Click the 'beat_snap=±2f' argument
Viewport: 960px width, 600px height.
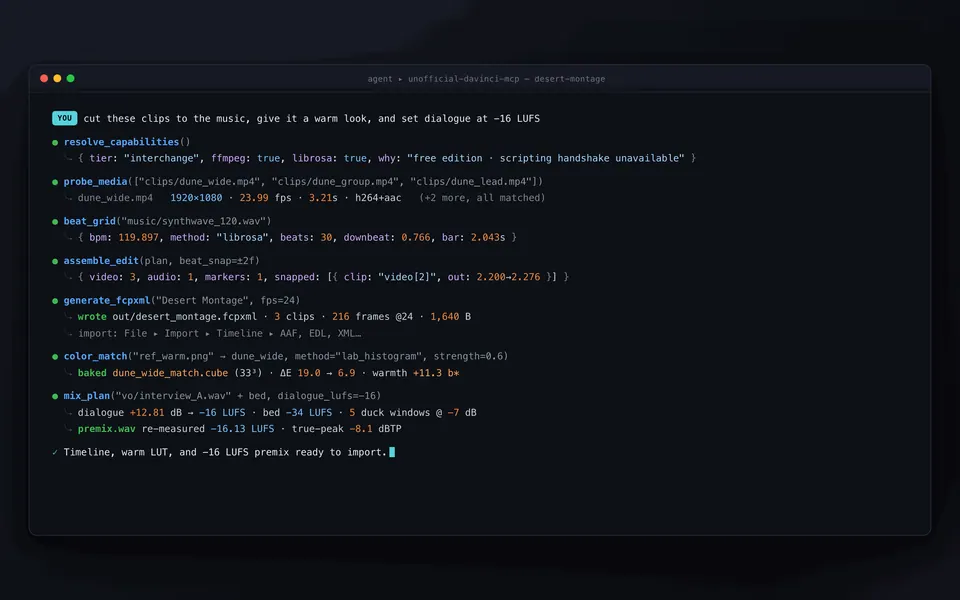tap(217, 261)
